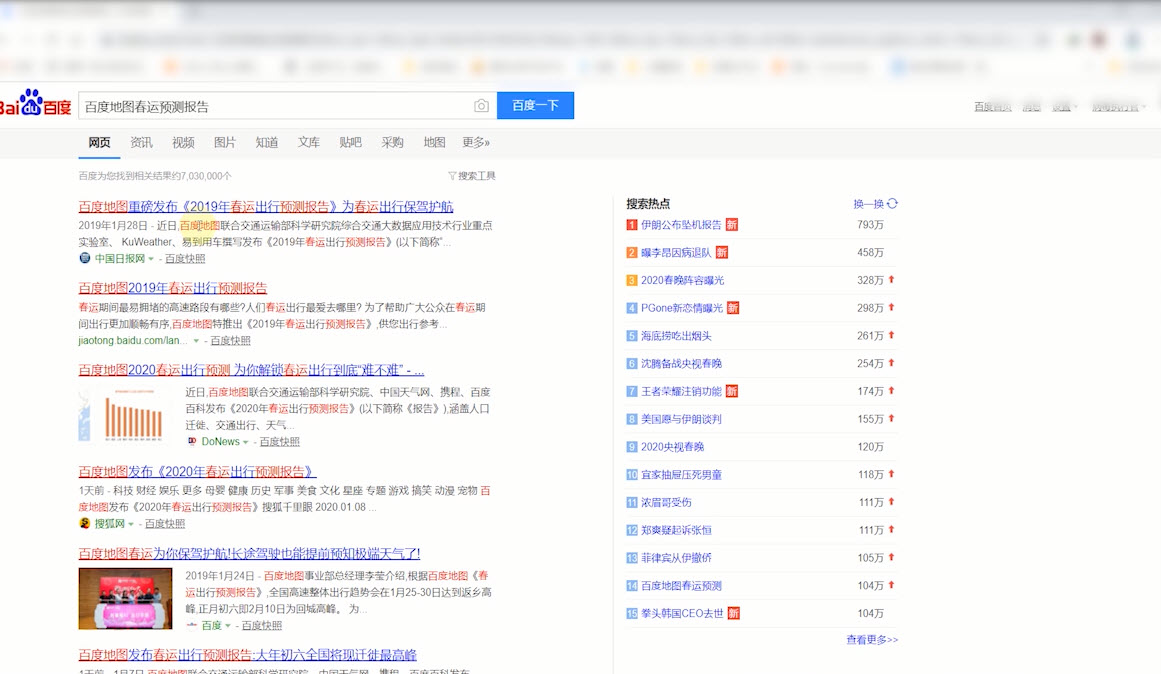Click the Baidu paw logo

[x=35, y=104]
